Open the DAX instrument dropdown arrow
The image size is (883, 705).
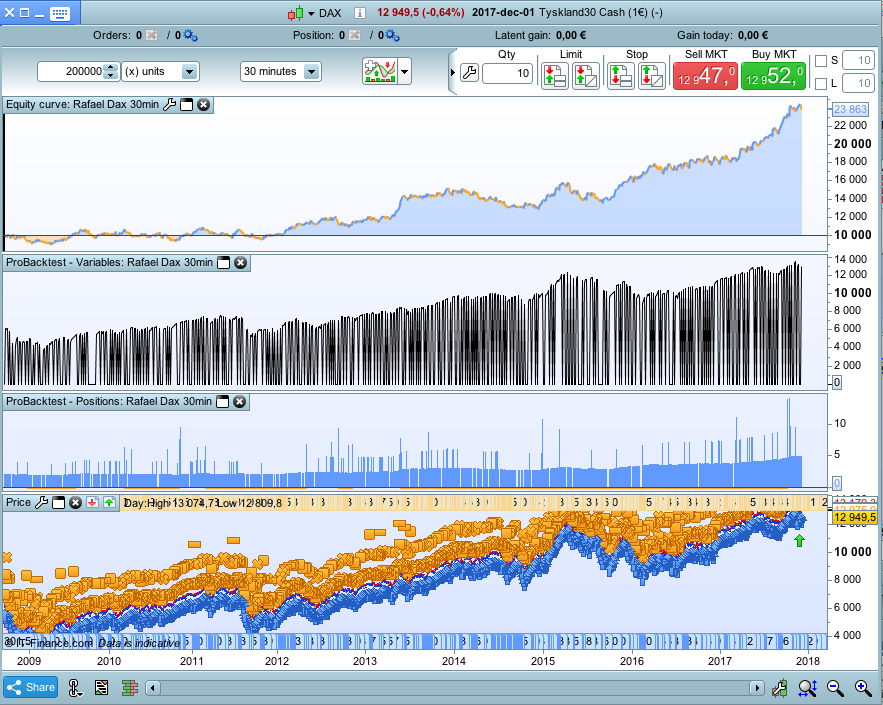311,13
